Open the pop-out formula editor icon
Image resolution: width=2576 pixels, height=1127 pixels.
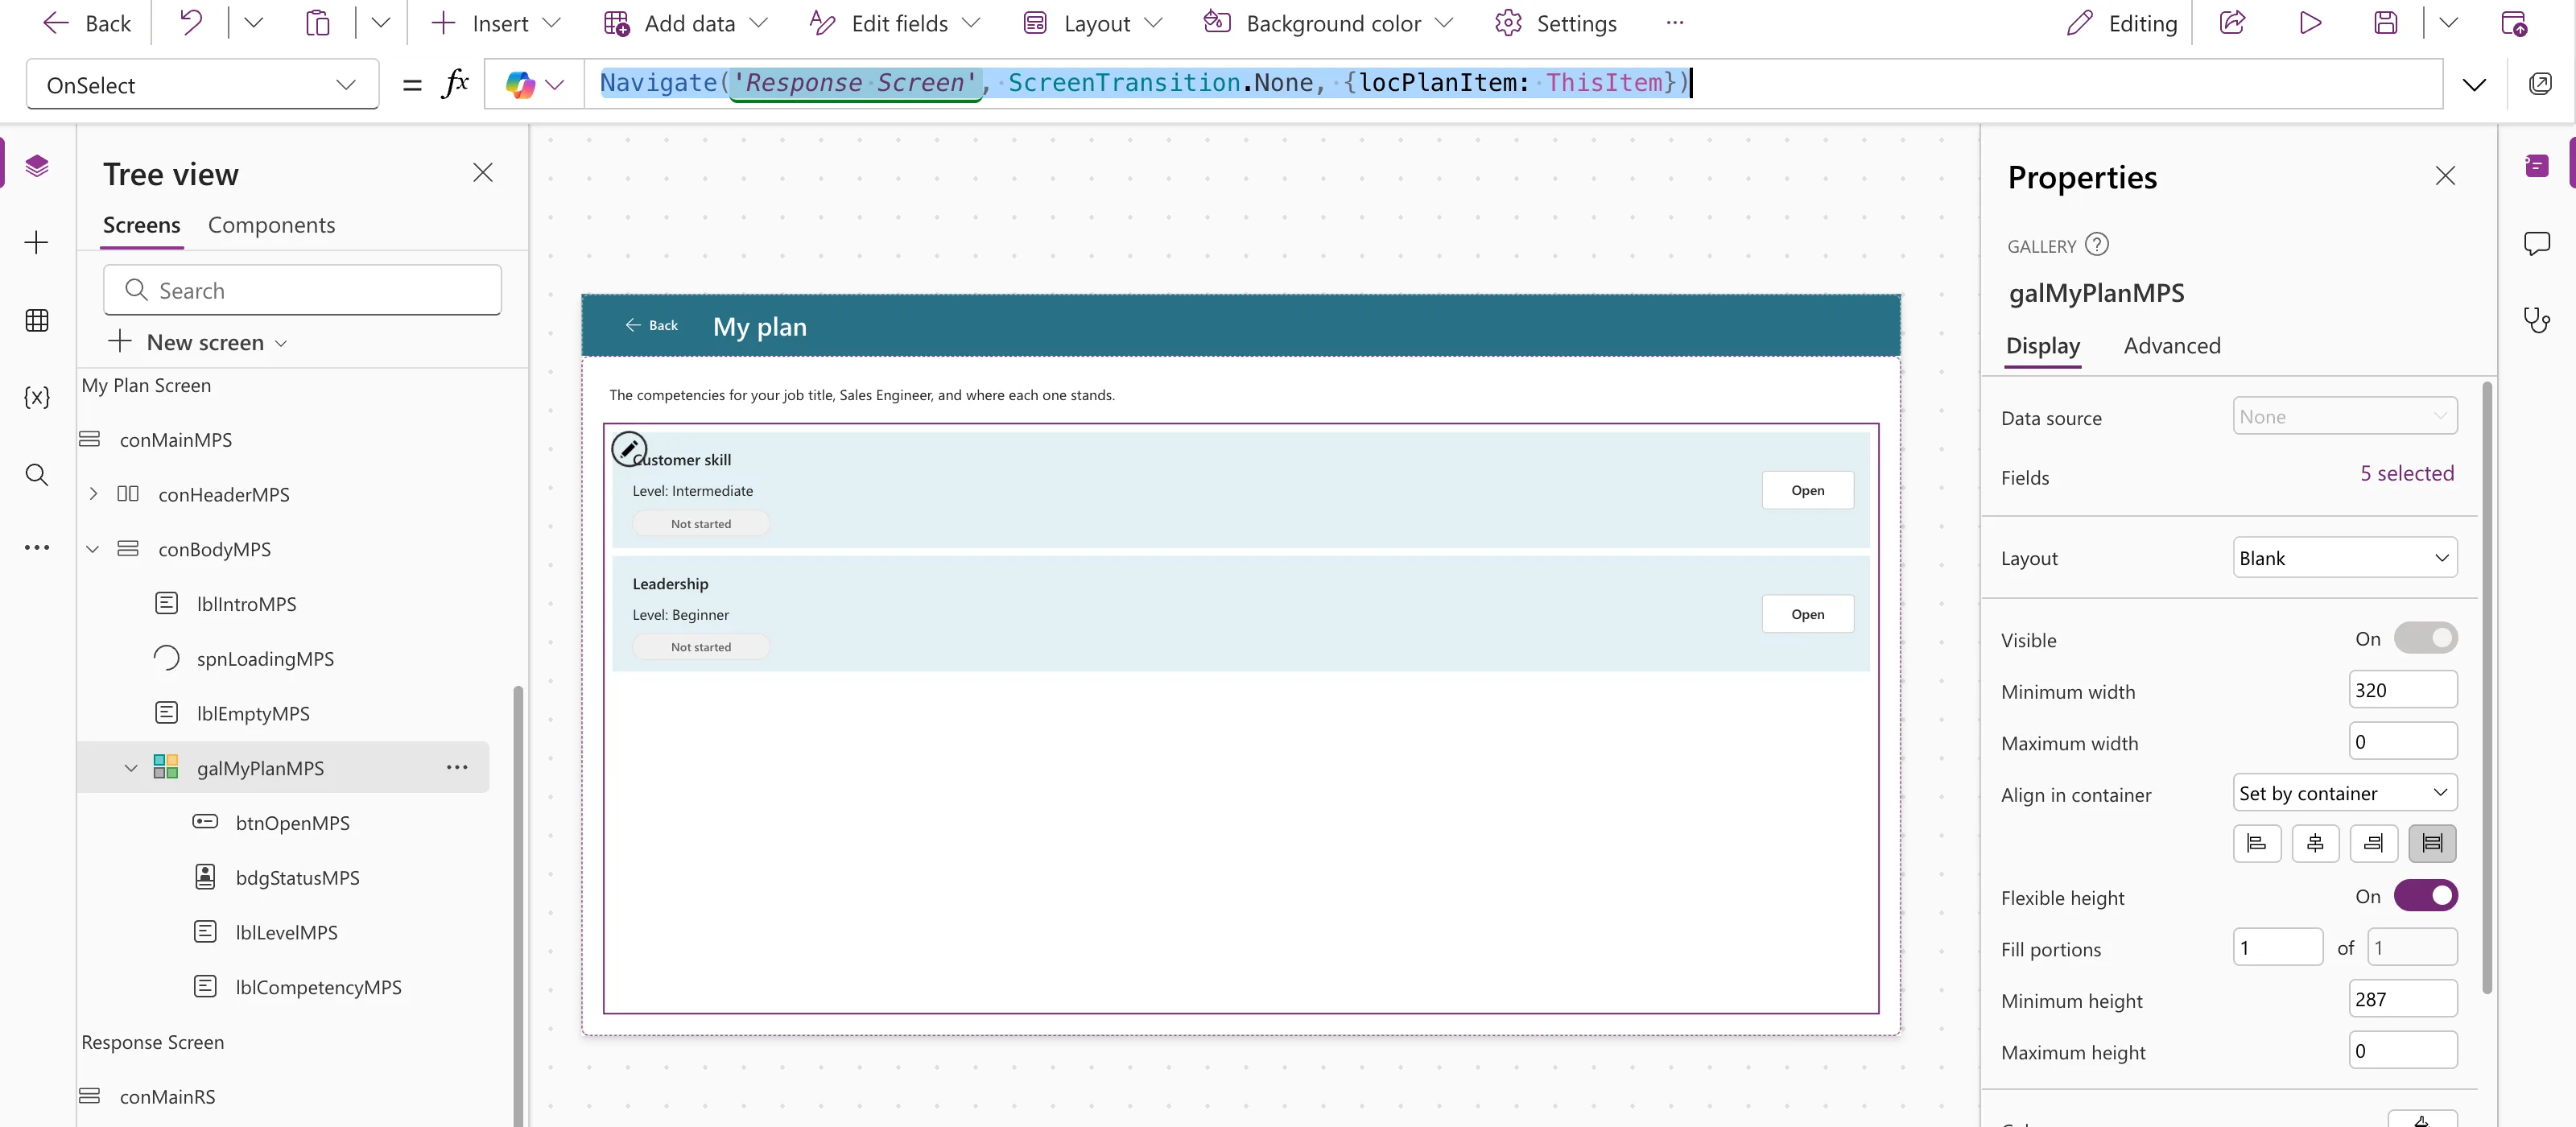[2540, 84]
